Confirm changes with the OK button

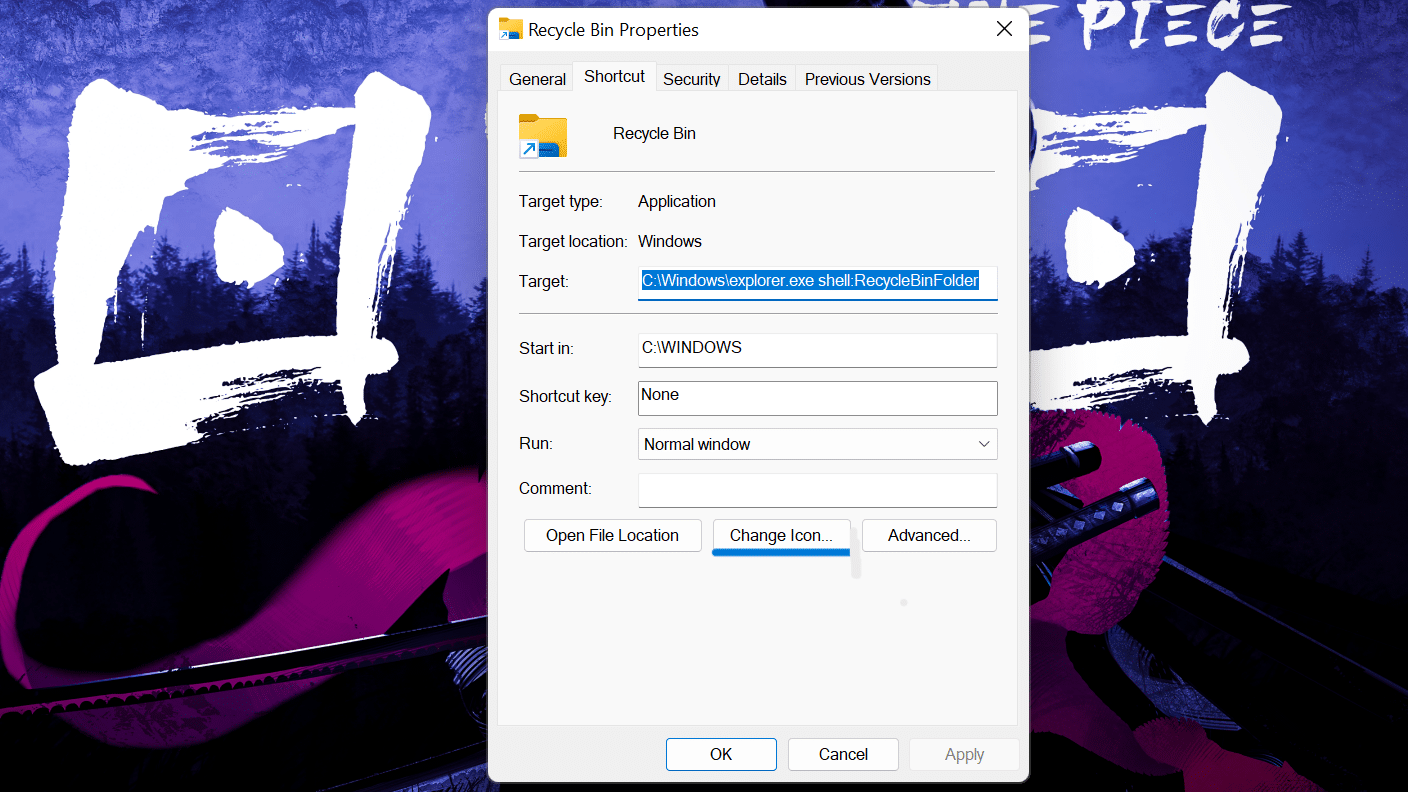click(720, 754)
